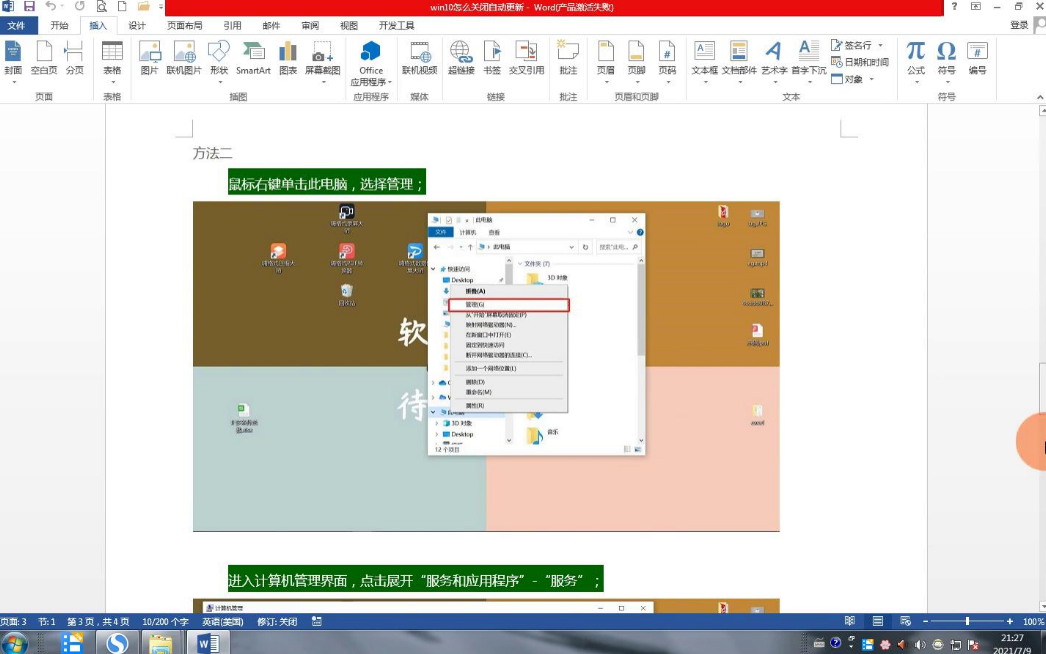Add a 批注 comment
Image resolution: width=1046 pixels, height=654 pixels.
[568, 58]
